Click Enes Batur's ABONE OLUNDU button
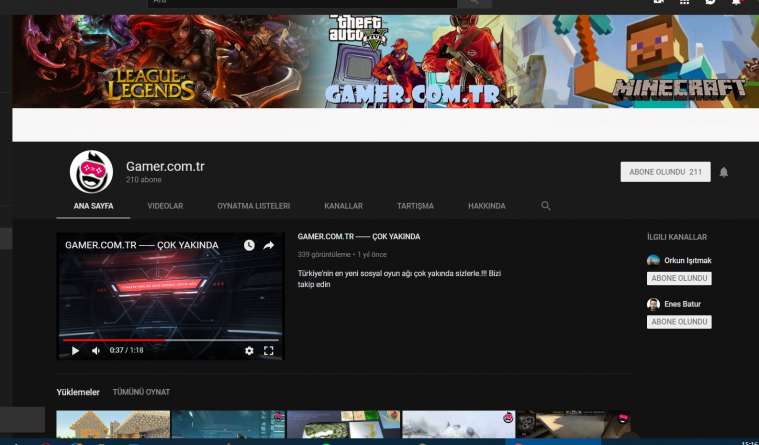This screenshot has width=759, height=445. click(679, 322)
